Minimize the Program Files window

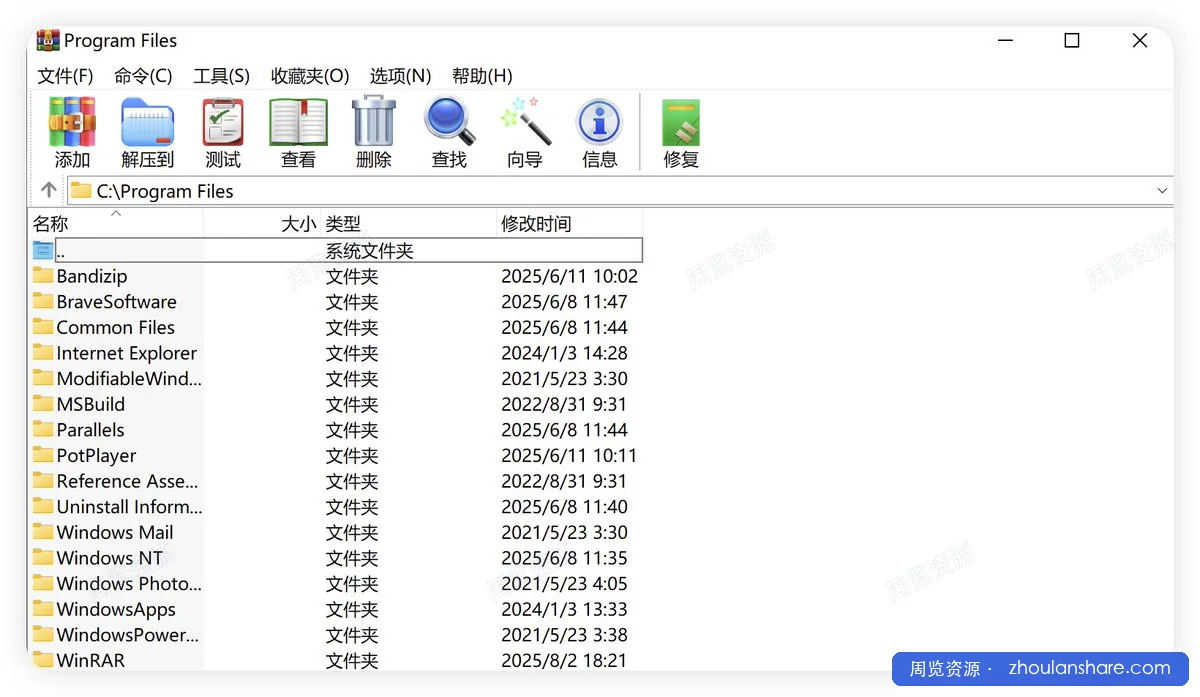click(x=1005, y=40)
